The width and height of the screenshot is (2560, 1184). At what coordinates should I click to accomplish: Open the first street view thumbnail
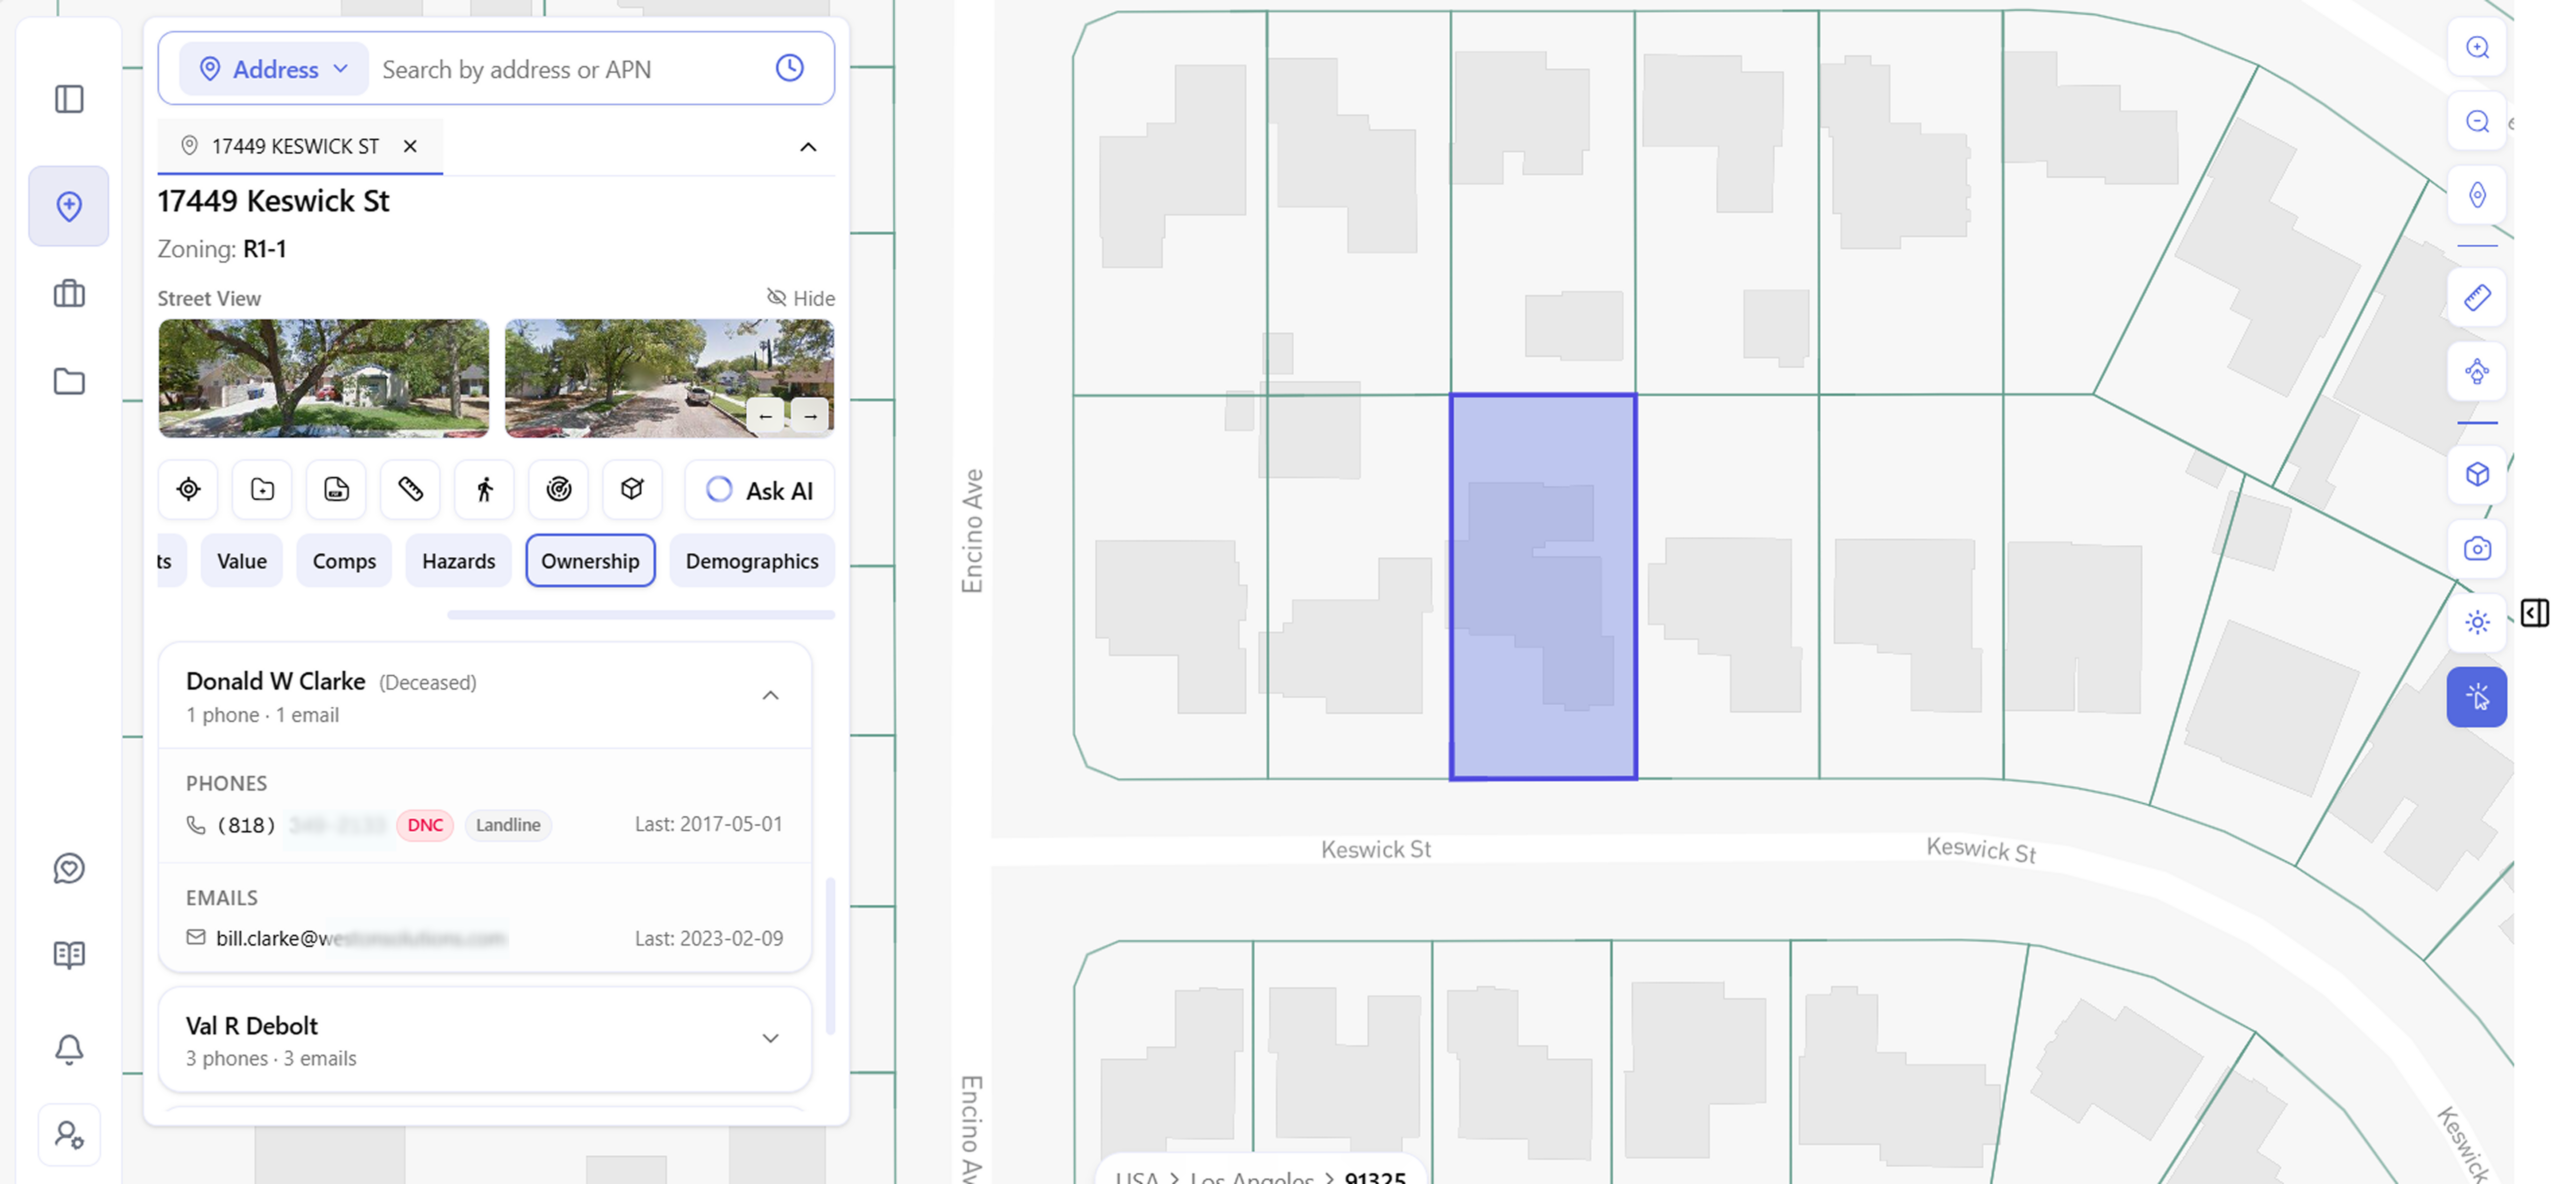324,378
